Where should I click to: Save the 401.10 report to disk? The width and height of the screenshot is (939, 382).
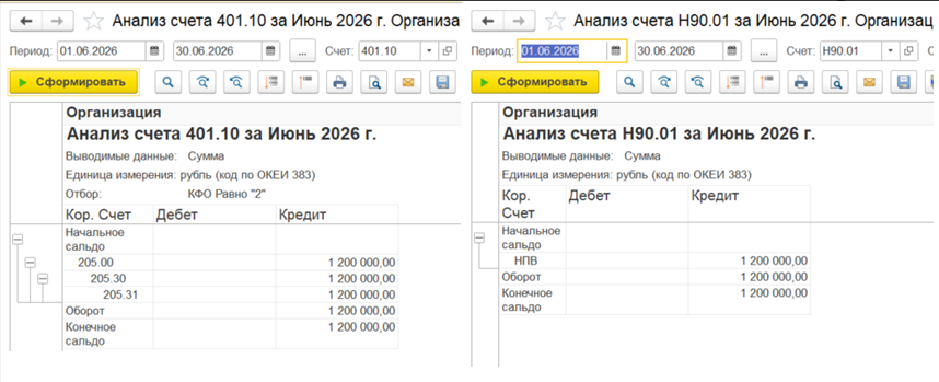pyautogui.click(x=443, y=83)
